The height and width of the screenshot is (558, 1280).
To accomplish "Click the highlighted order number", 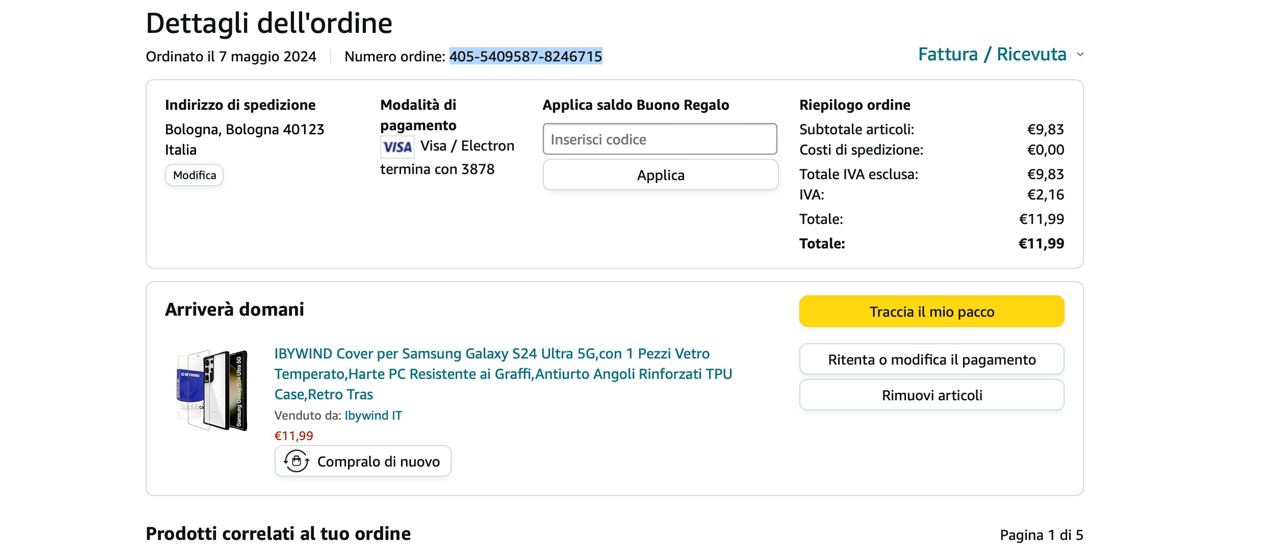I will [x=526, y=56].
